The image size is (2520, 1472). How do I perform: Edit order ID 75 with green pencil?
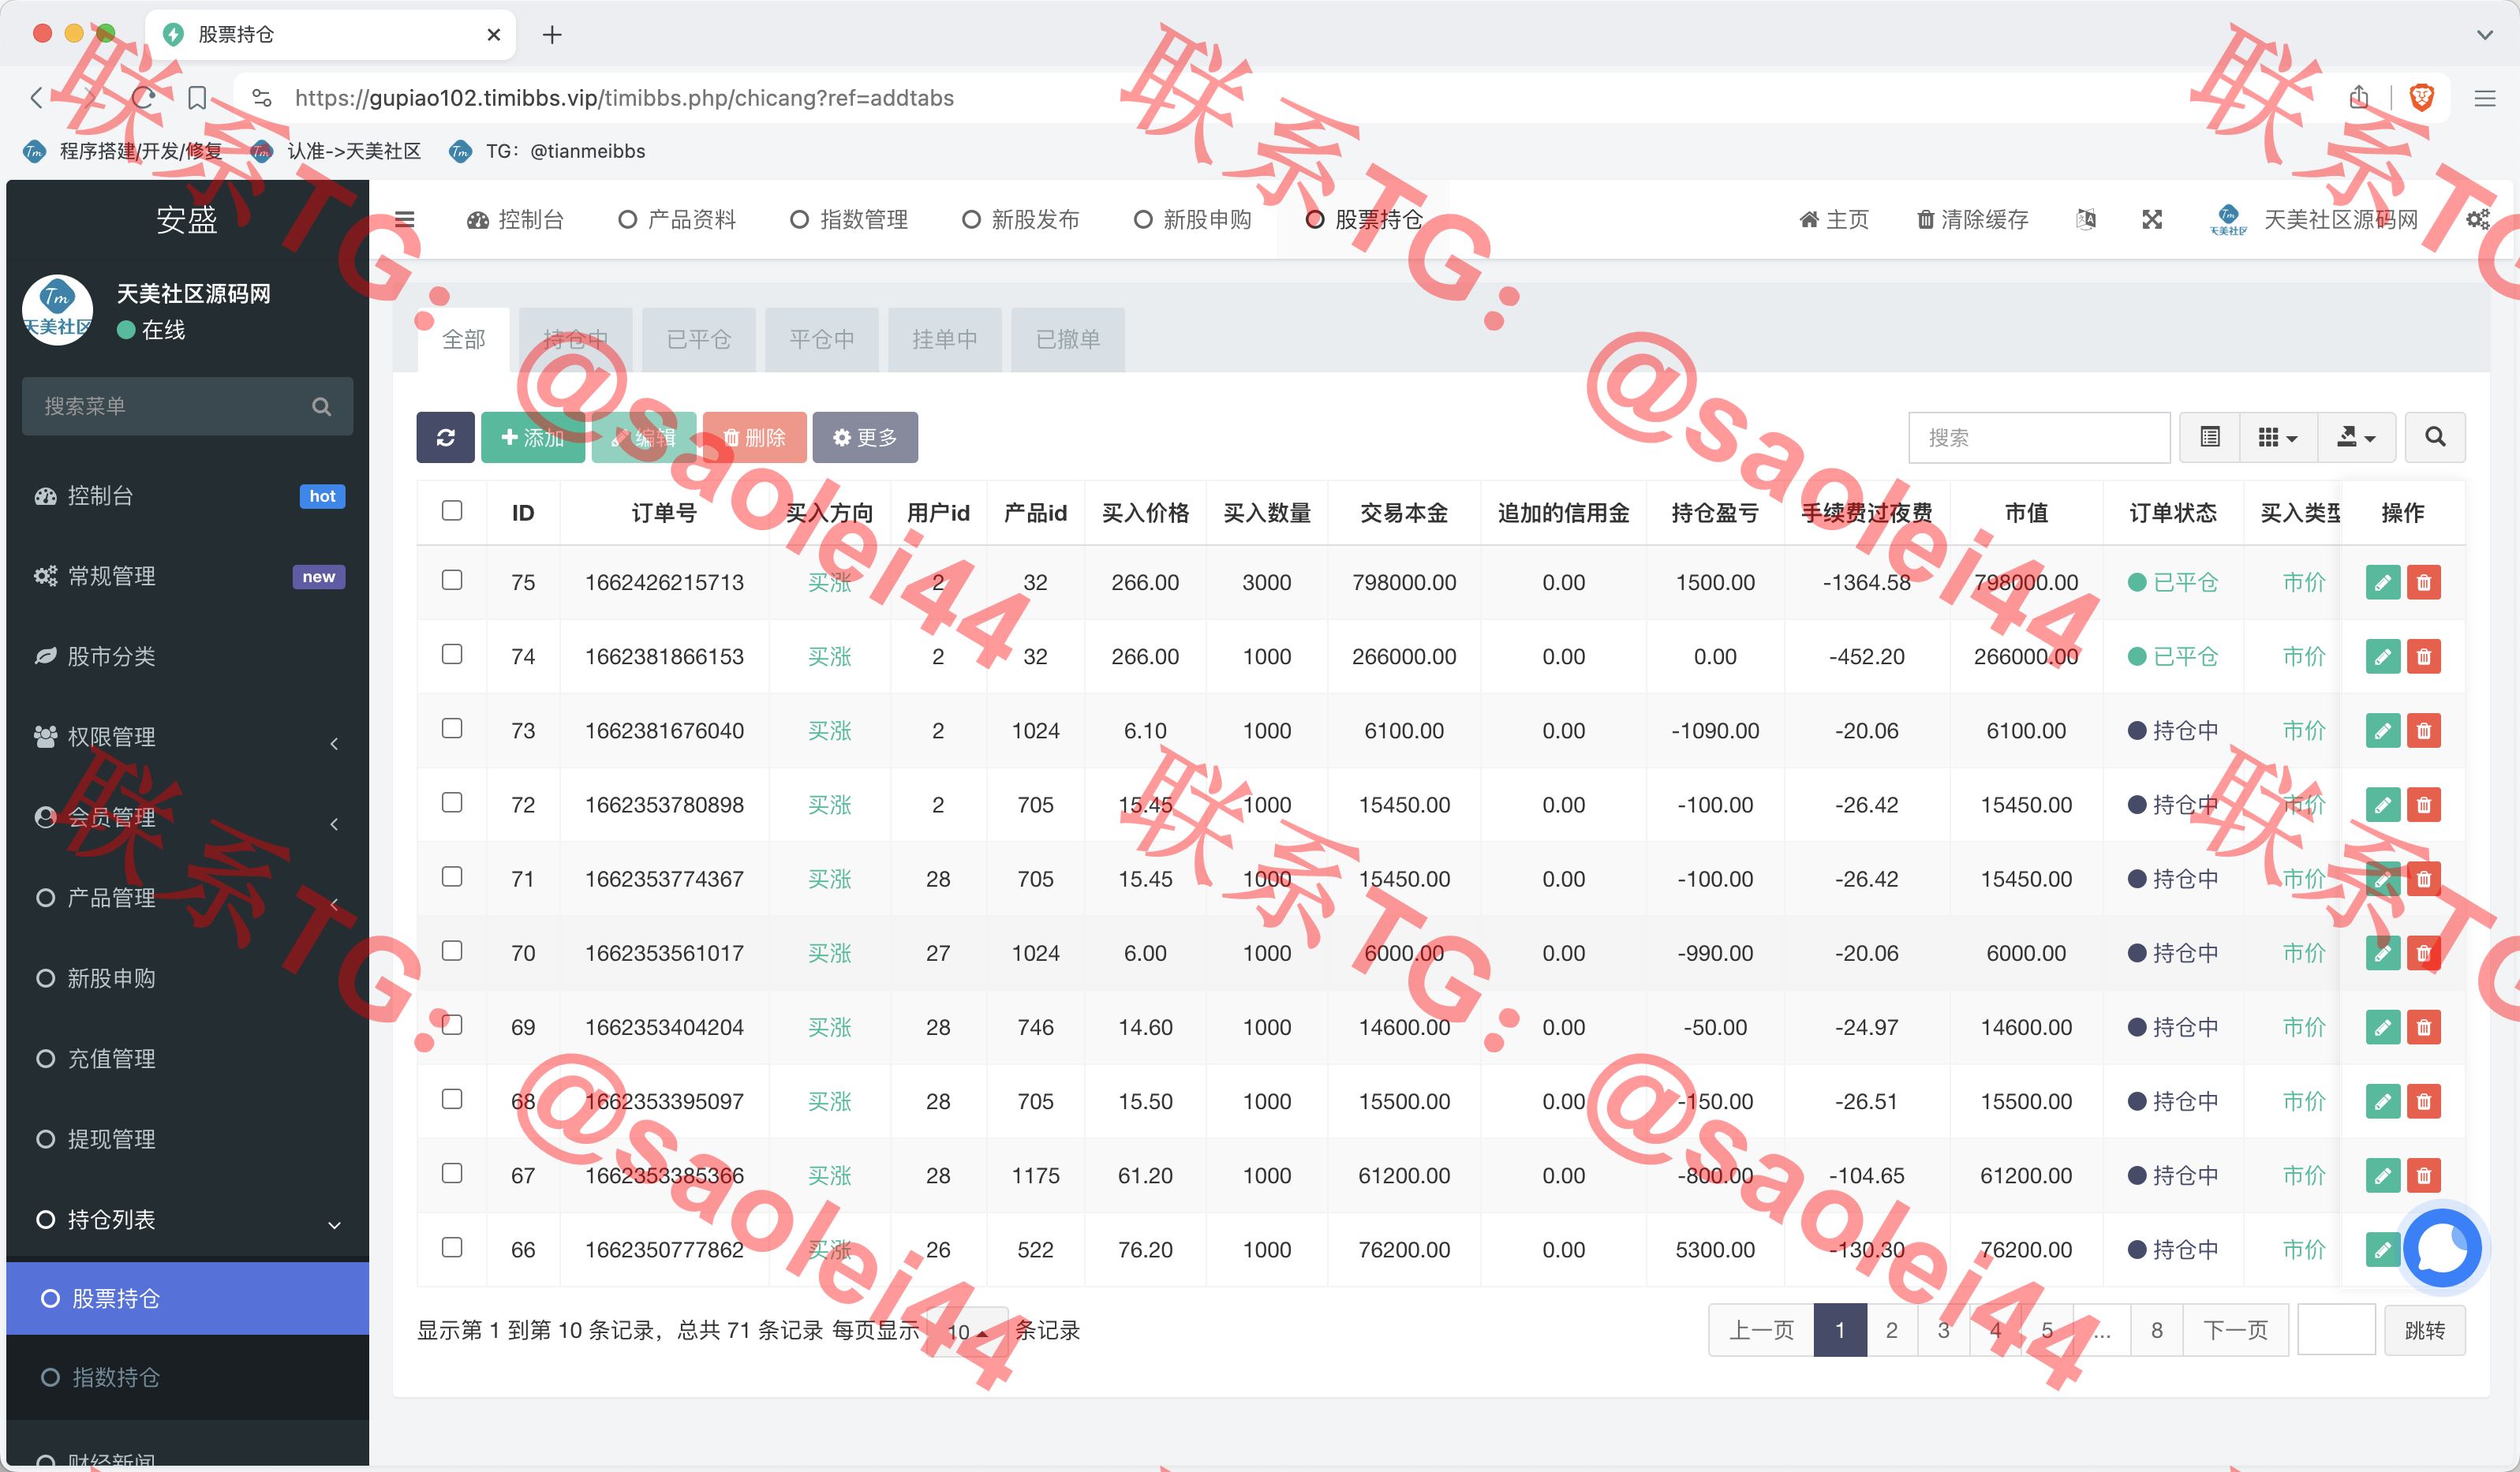click(x=2383, y=582)
